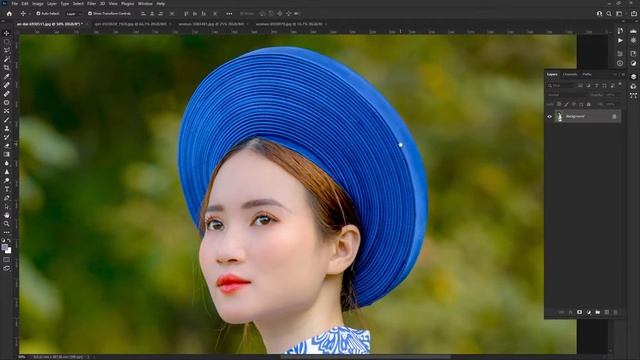Viewport: 640px width, 360px height.
Task: Open the File menu
Action: coord(14,4)
